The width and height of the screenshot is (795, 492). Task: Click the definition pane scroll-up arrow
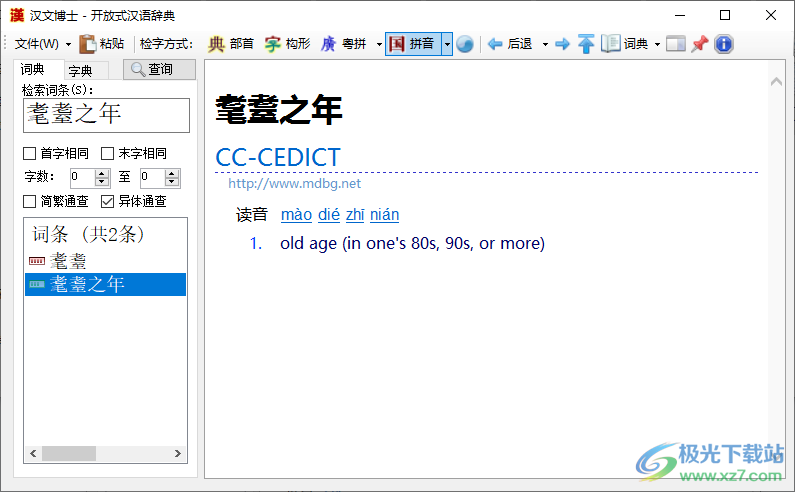pos(776,81)
